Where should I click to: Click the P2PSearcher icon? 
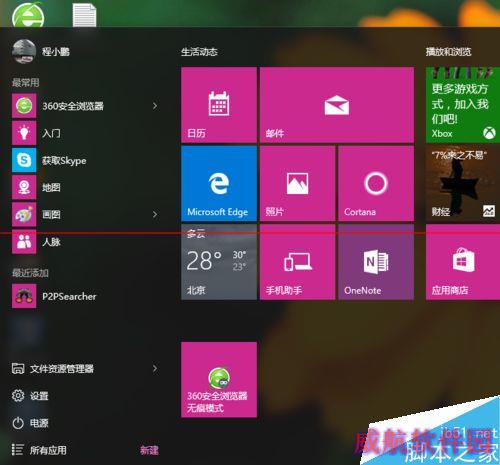24,296
